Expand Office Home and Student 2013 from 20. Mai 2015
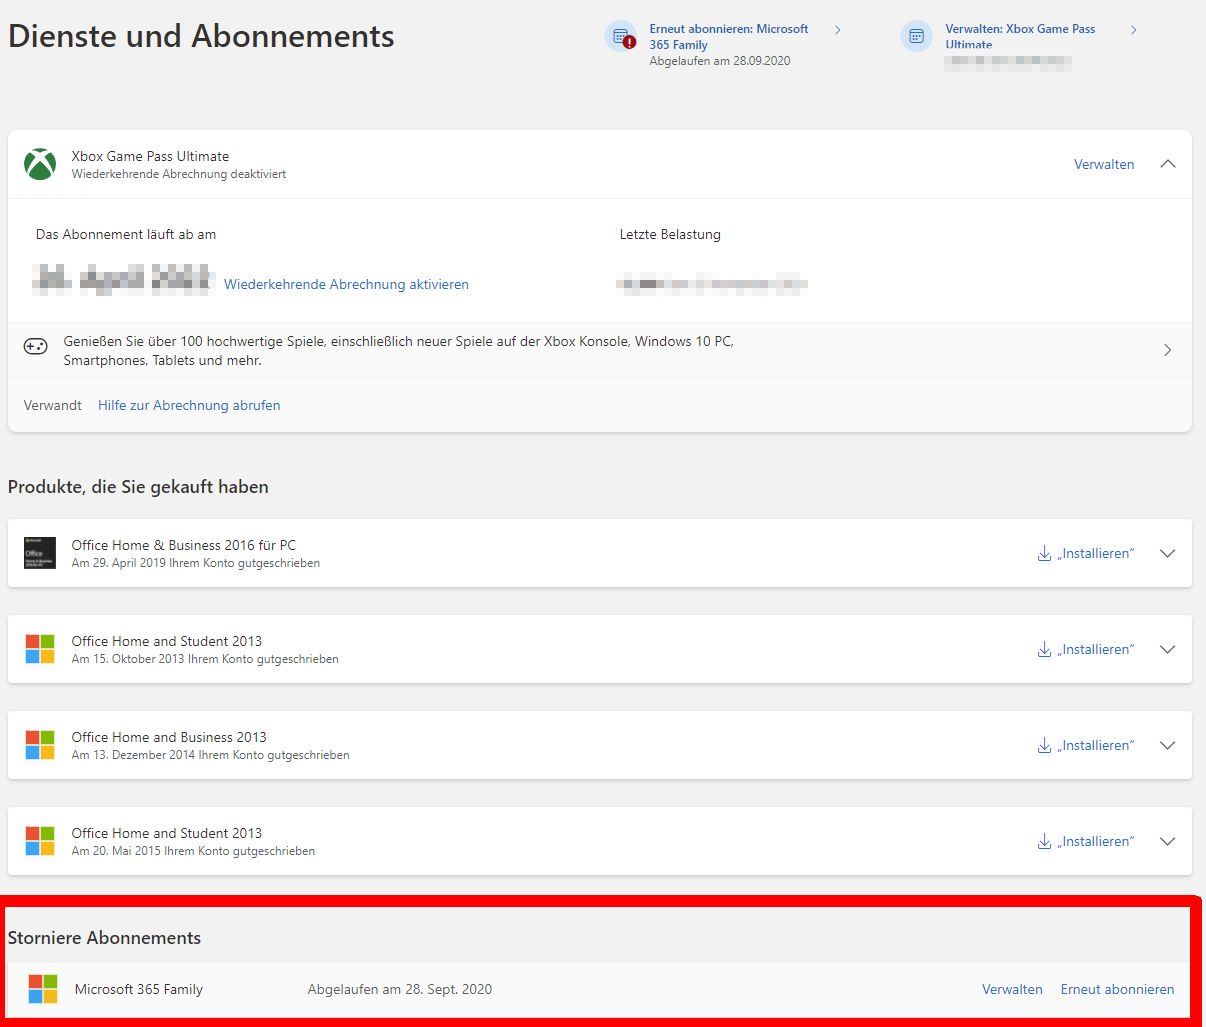 click(1167, 841)
